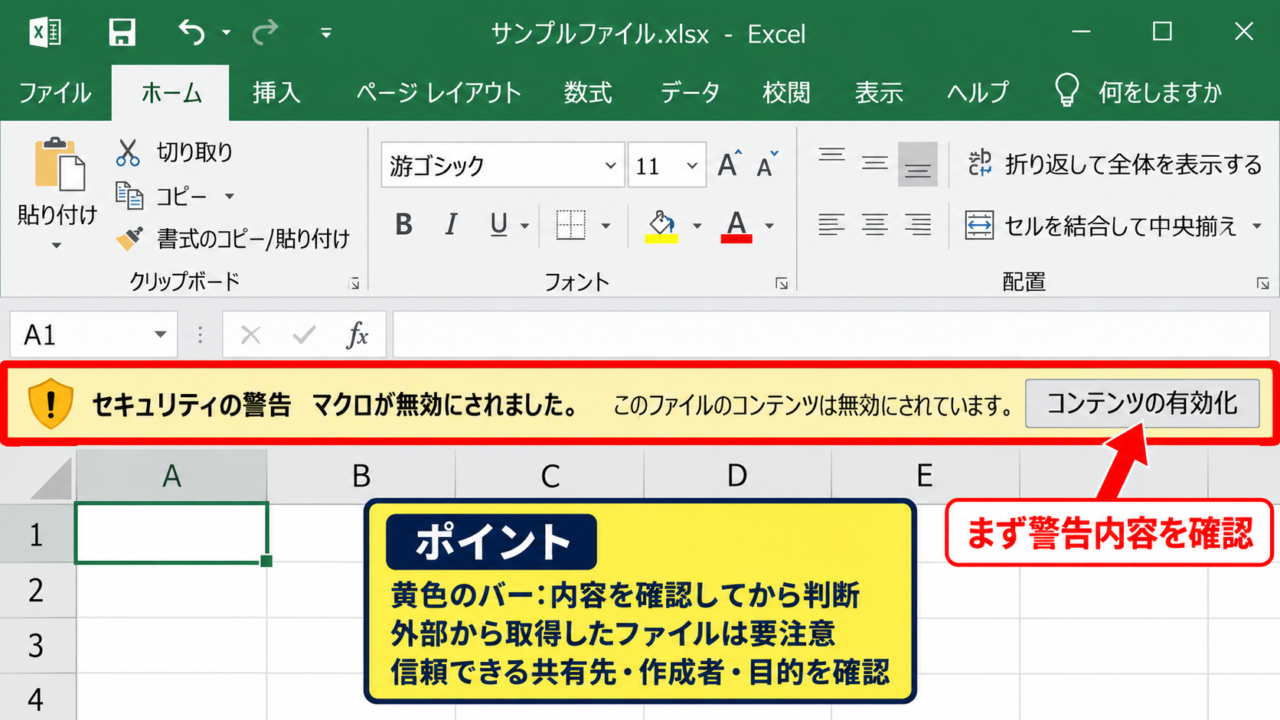Open the 游ゴシック font name dropdown
This screenshot has width=1280, height=720.
tap(611, 166)
